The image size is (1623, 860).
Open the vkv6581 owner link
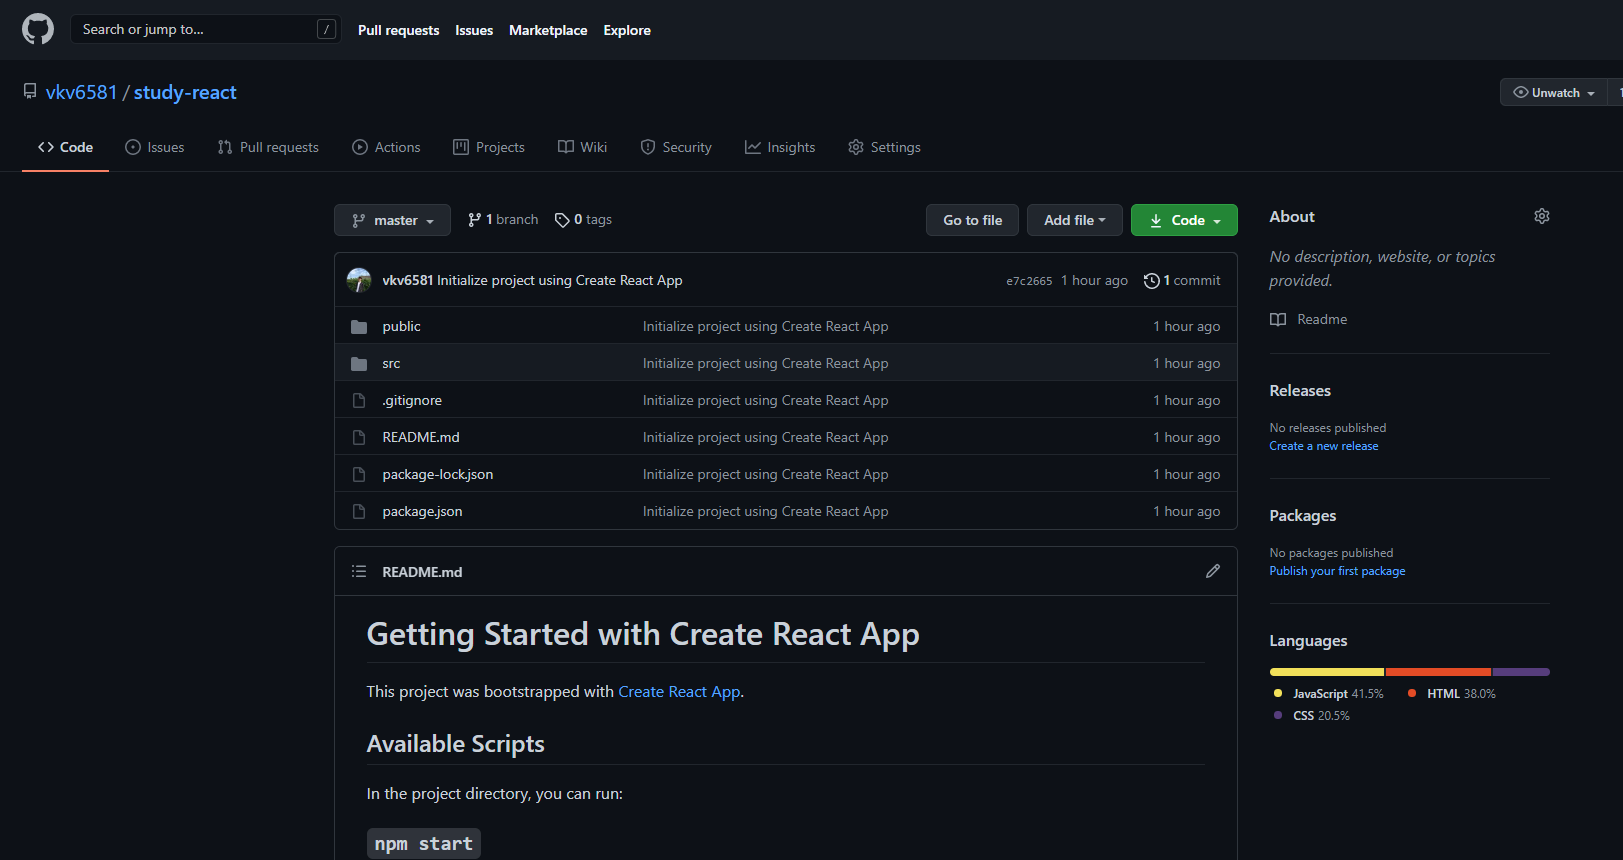[x=82, y=92]
